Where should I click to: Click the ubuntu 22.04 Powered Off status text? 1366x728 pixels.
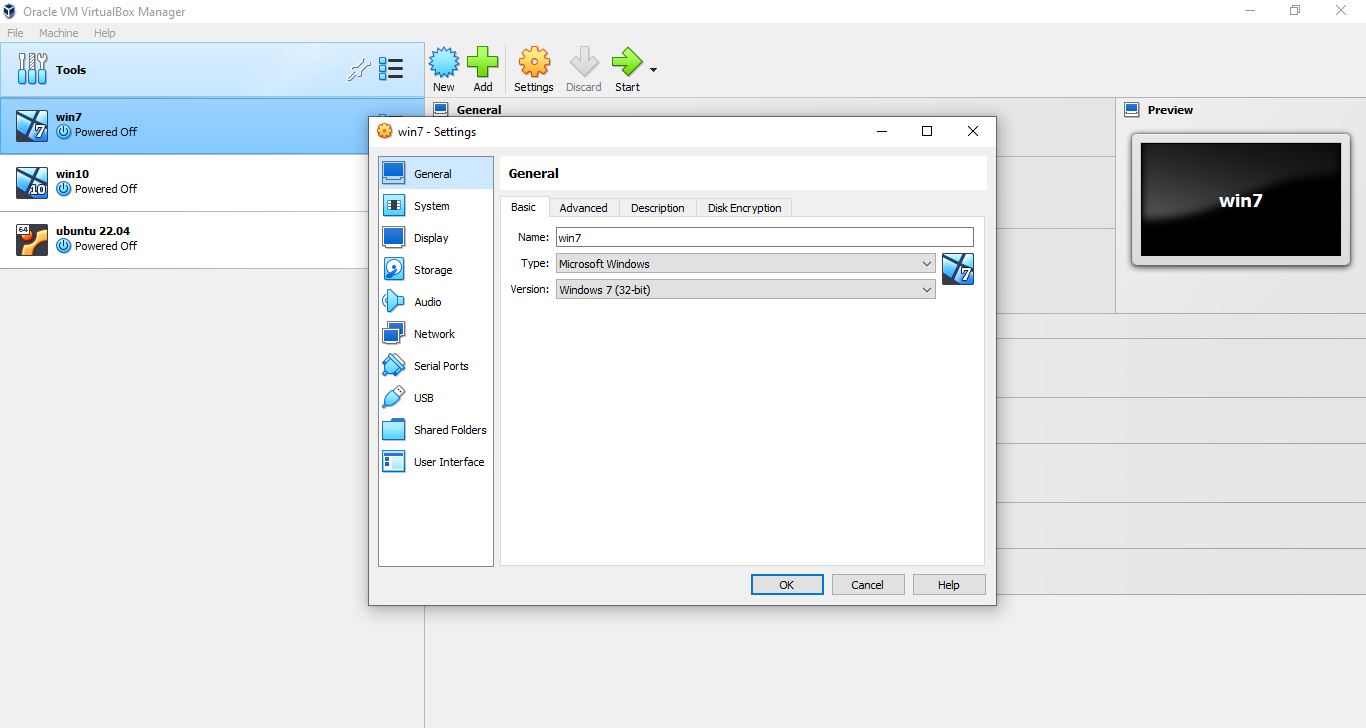(x=106, y=246)
